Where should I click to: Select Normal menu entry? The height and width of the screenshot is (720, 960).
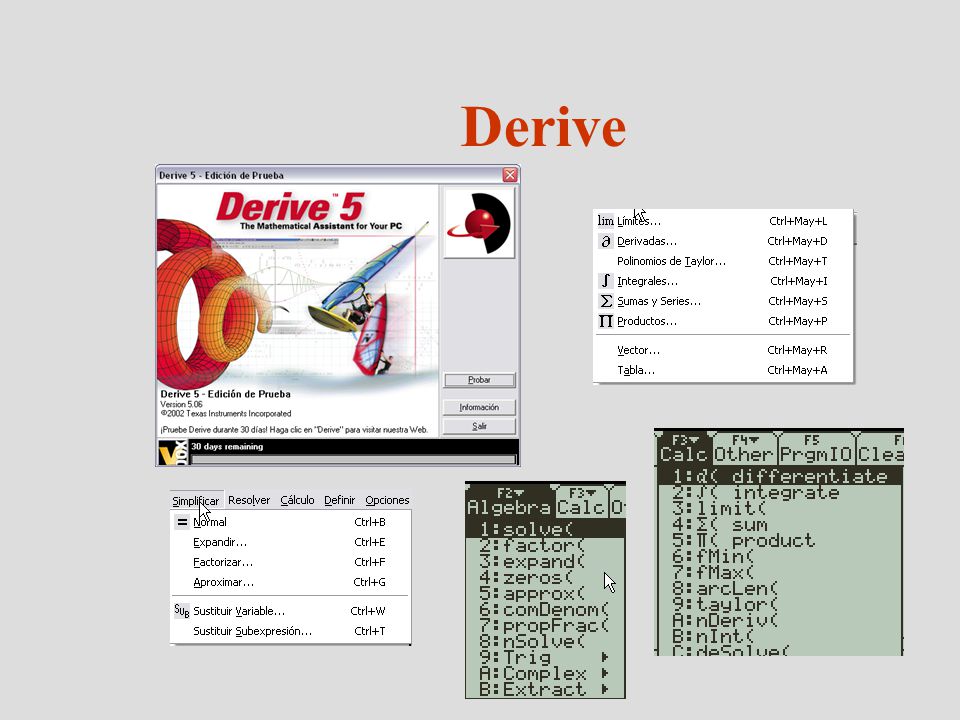(290, 522)
